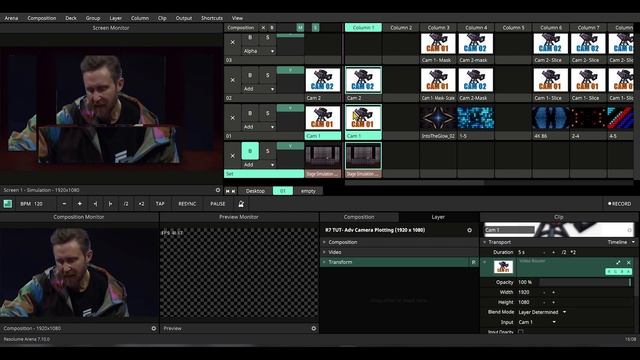Nudge tempo forward
Image resolution: width=640 pixels, height=360 pixels.
pos(110,204)
